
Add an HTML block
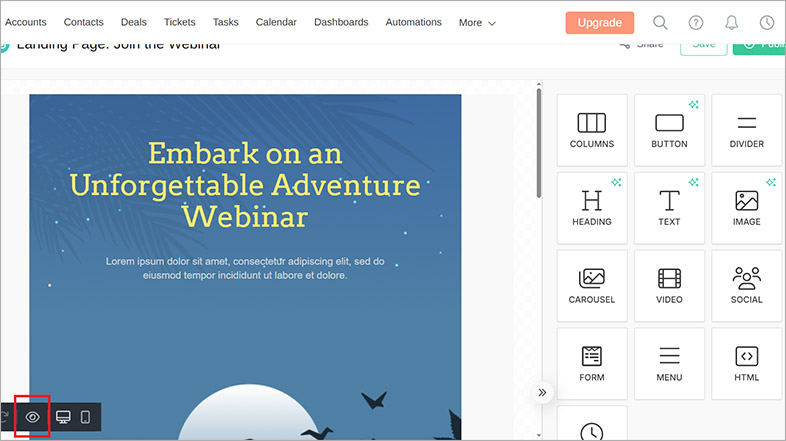point(746,364)
